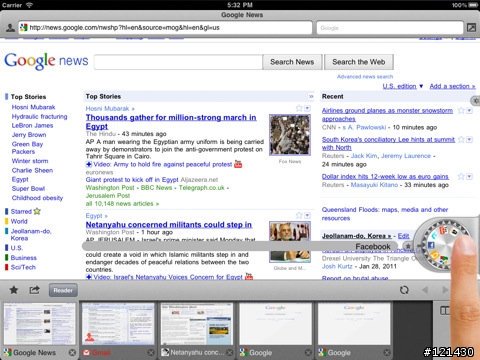The image size is (480, 360).
Task: Tap the small star button left of the dial
Action: [x=408, y=246]
